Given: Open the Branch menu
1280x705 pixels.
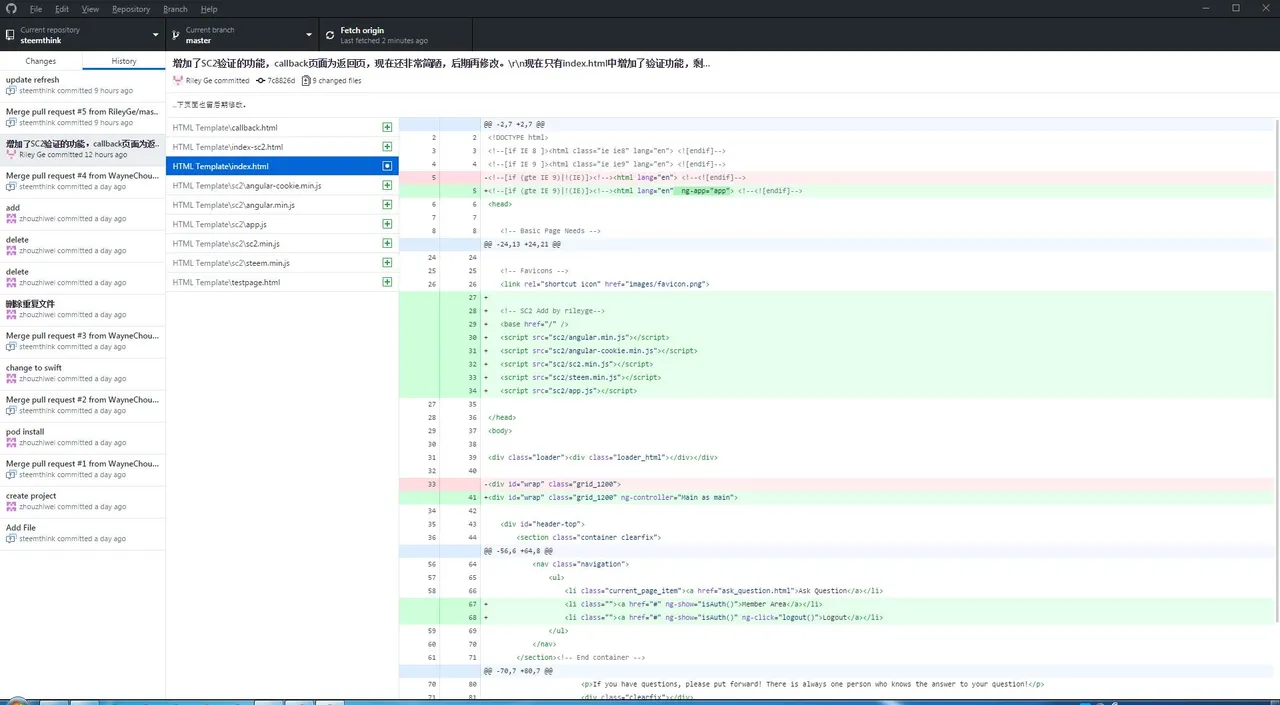Looking at the screenshot, I should point(175,9).
